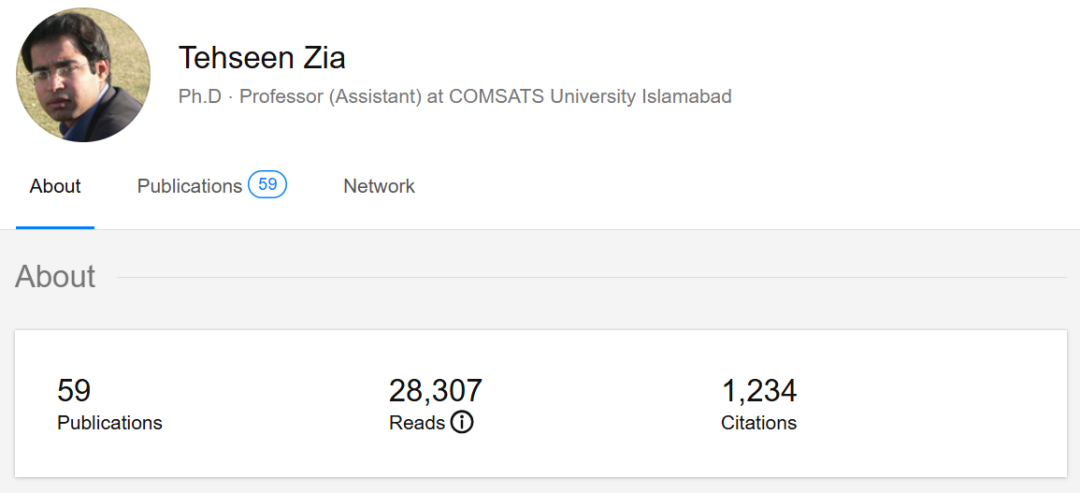The height and width of the screenshot is (493, 1080).
Task: Click COMSATS University Islamabad in the subtitle
Action: click(x=590, y=97)
